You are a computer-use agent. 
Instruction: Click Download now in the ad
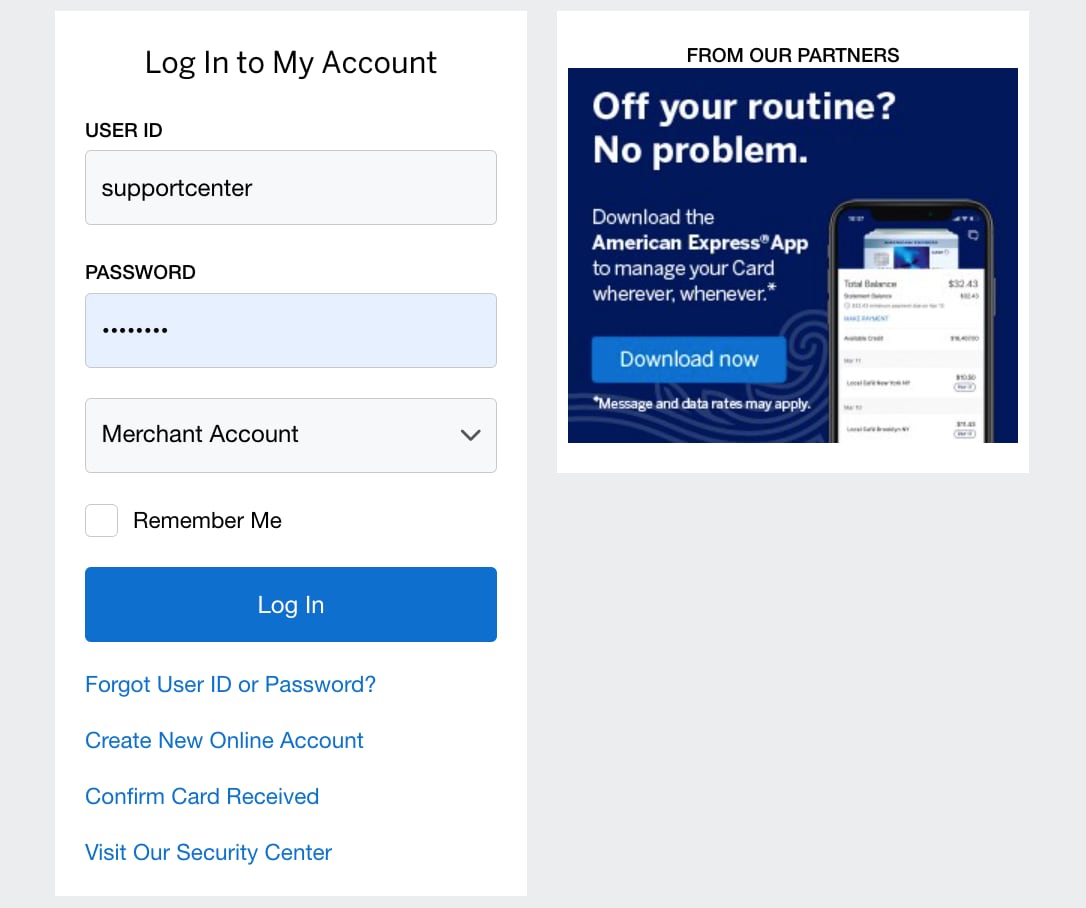click(689, 360)
